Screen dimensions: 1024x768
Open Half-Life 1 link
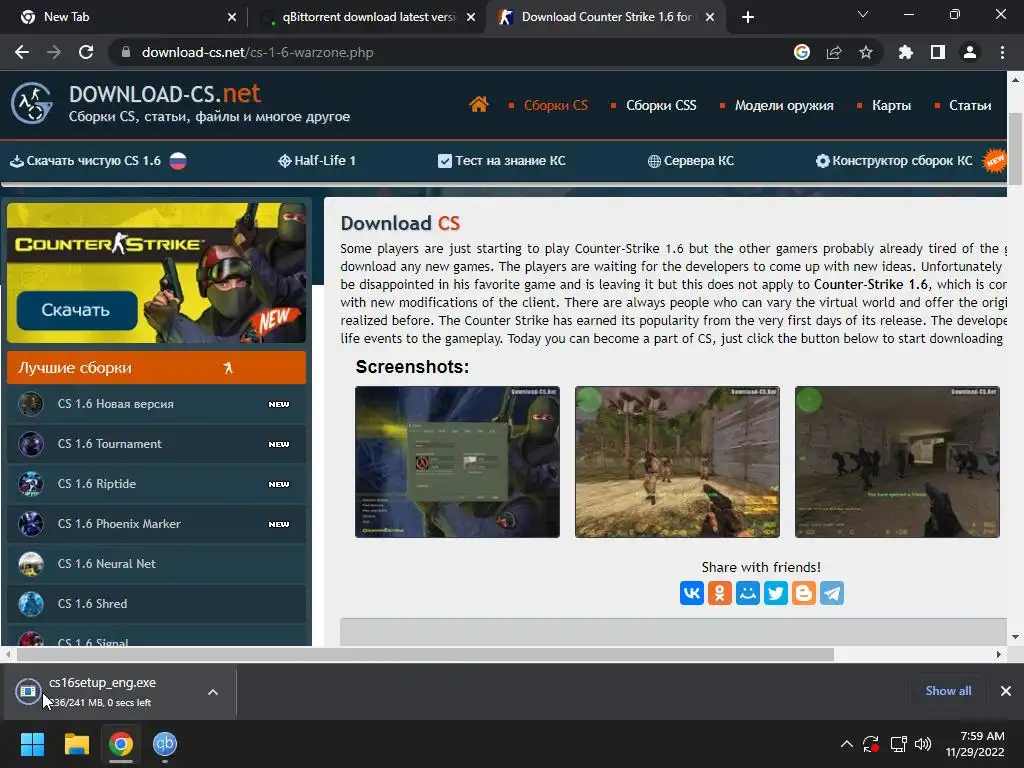point(317,161)
